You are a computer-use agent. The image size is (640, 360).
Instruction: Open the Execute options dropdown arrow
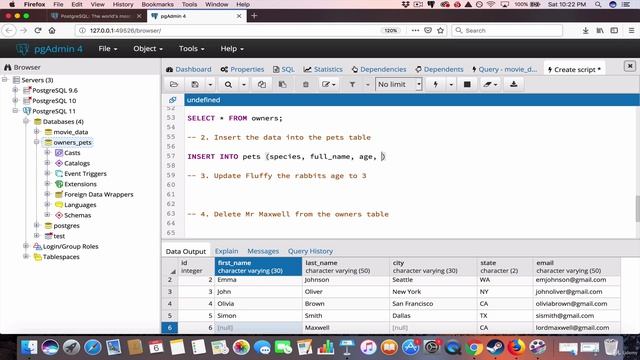[451, 84]
